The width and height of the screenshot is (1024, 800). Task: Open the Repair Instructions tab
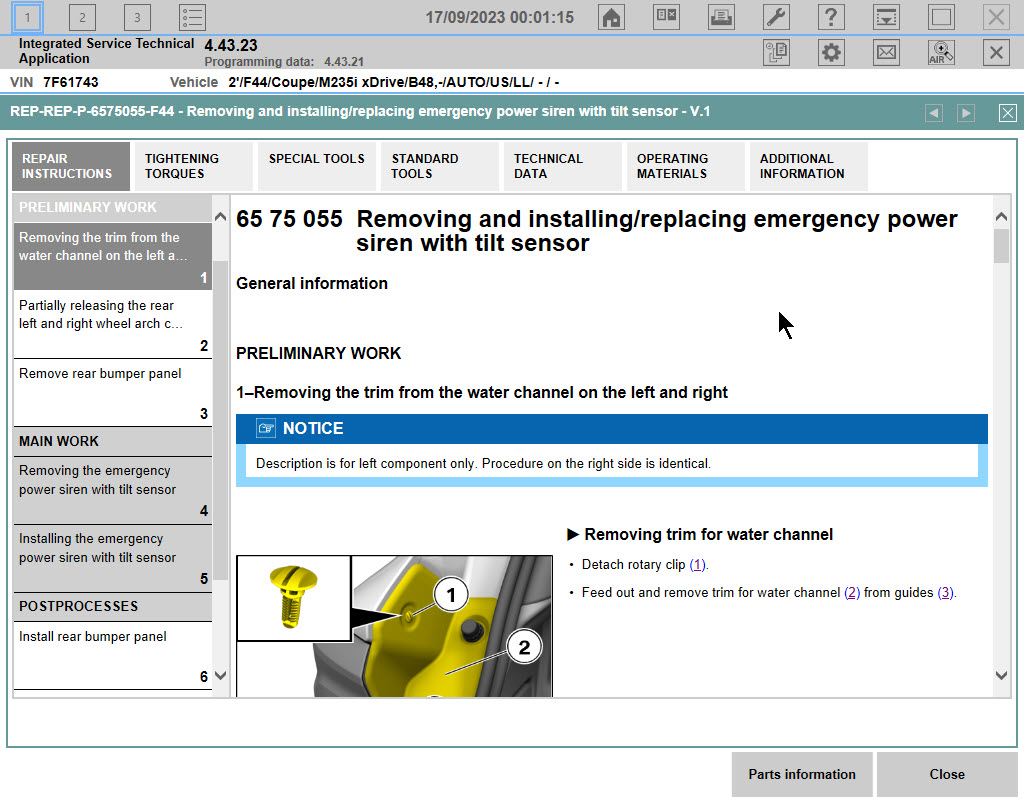click(71, 167)
